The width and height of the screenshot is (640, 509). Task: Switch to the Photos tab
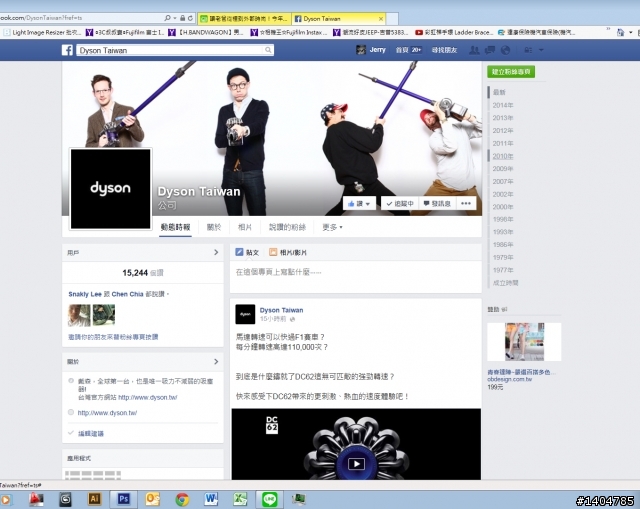coord(245,227)
